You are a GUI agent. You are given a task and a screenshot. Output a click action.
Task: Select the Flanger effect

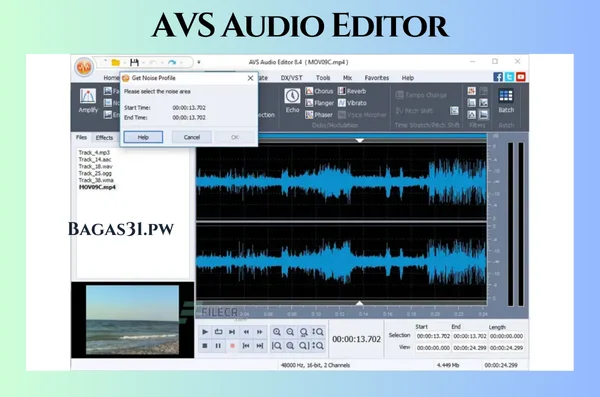coord(319,103)
